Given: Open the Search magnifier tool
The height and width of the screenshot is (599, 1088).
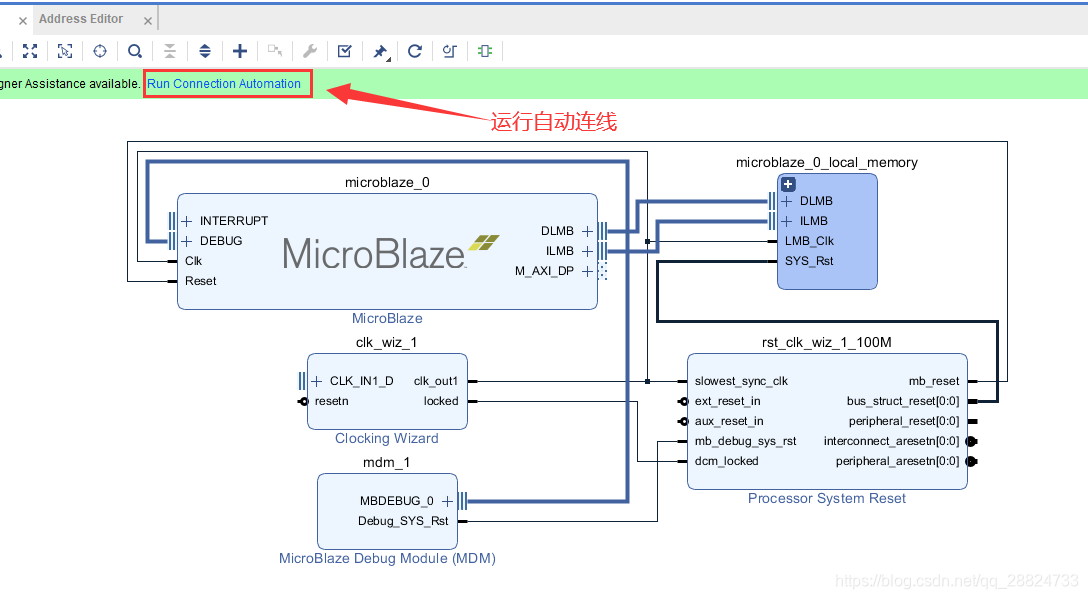Looking at the screenshot, I should point(135,51).
